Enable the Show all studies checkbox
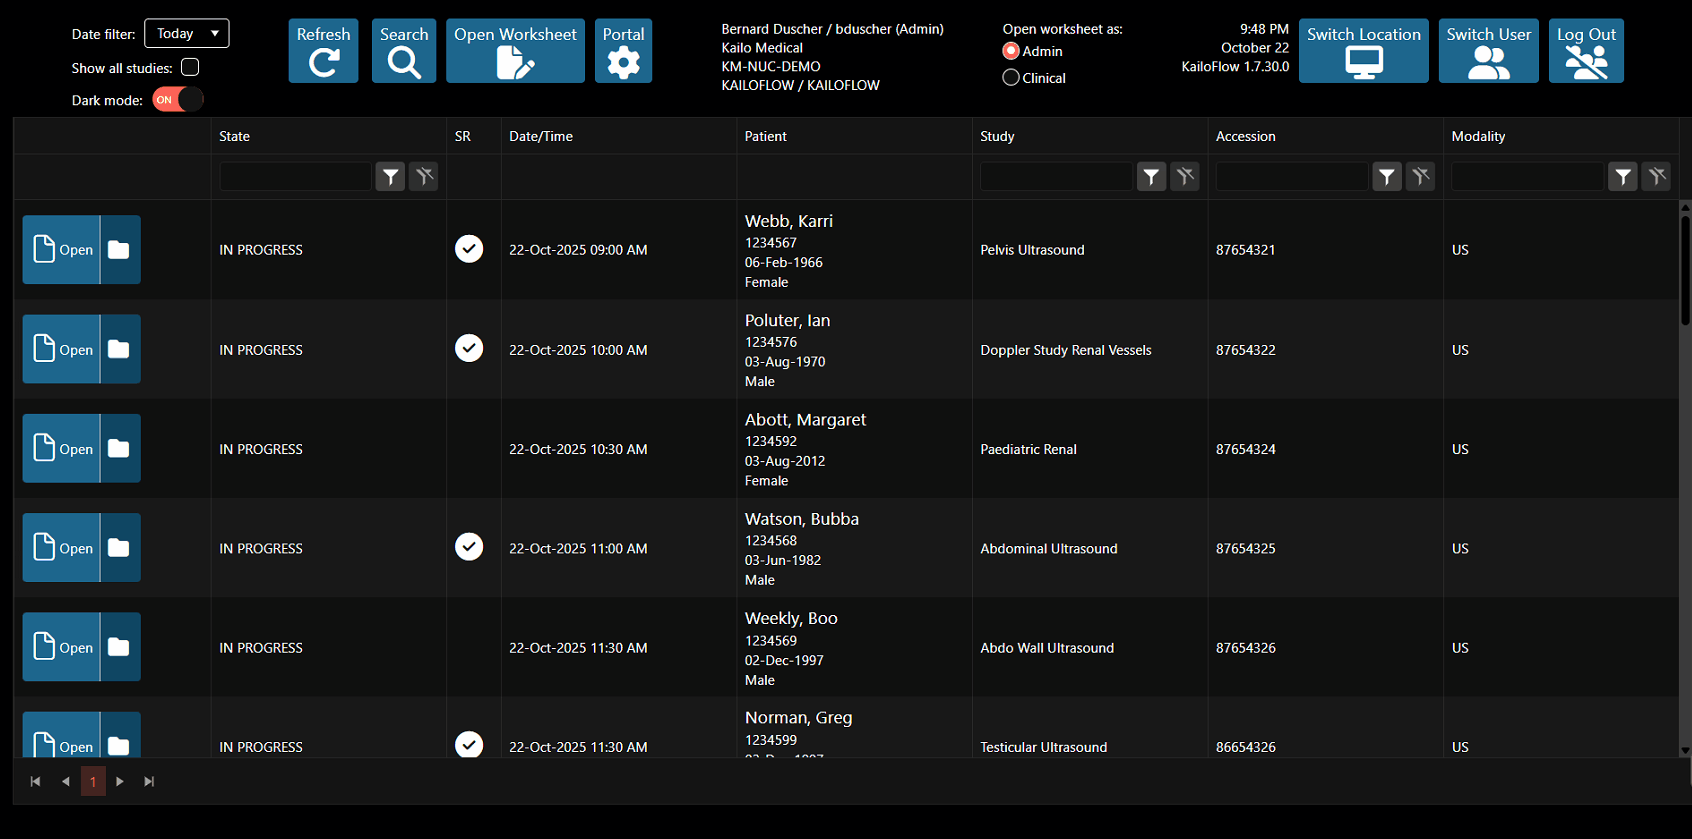 [190, 67]
